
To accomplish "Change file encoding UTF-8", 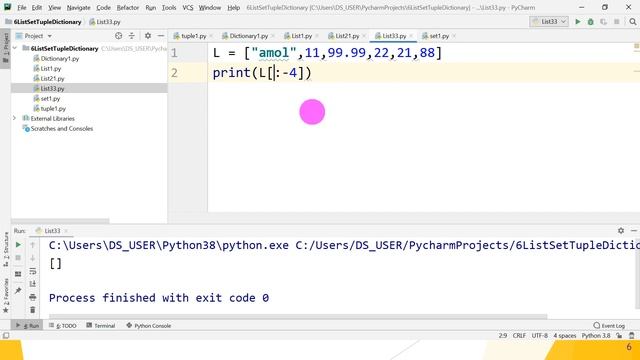I will [x=539, y=336].
